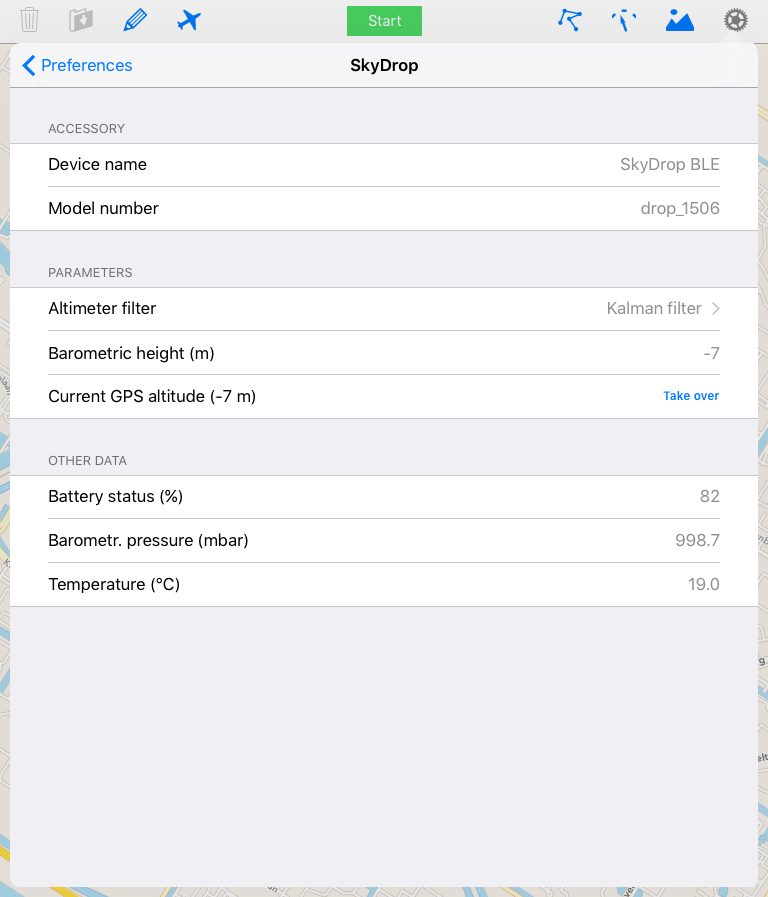The width and height of the screenshot is (768, 897).
Task: Click the green Start button
Action: (384, 21)
